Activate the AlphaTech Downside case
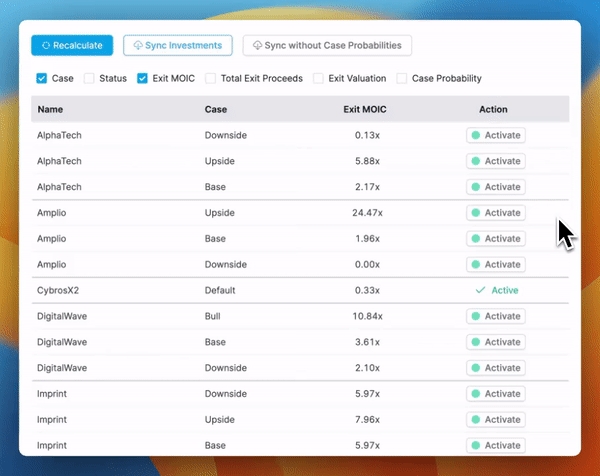This screenshot has height=476, width=600. pos(496,135)
